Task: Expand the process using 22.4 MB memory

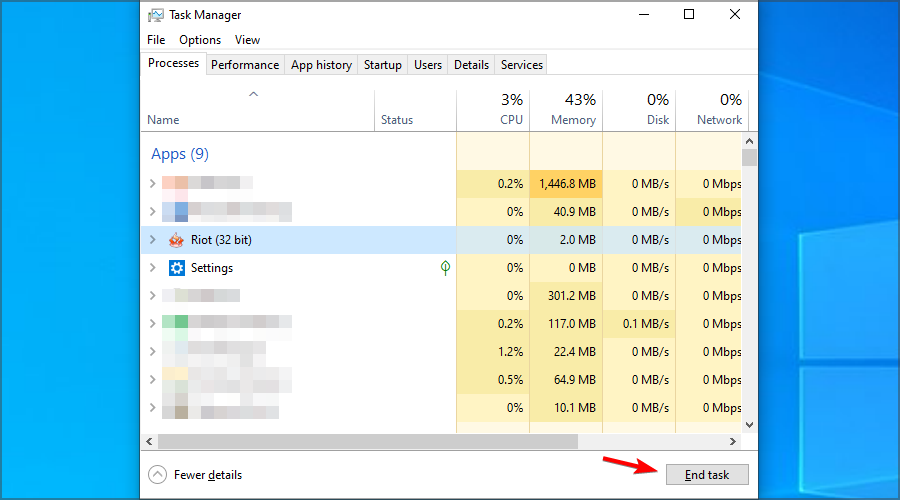Action: 153,352
